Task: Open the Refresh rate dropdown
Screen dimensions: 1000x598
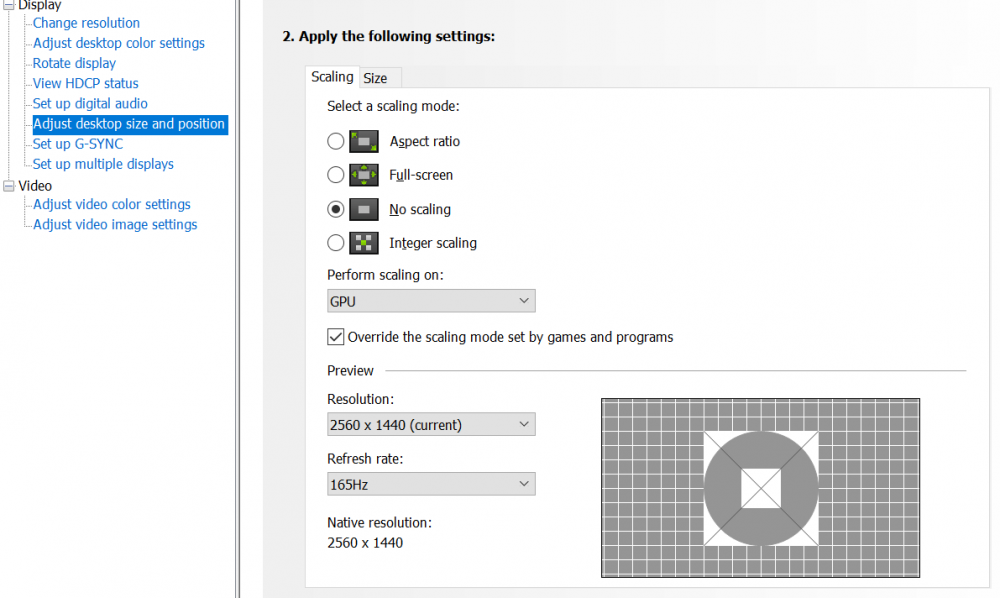Action: click(x=431, y=485)
